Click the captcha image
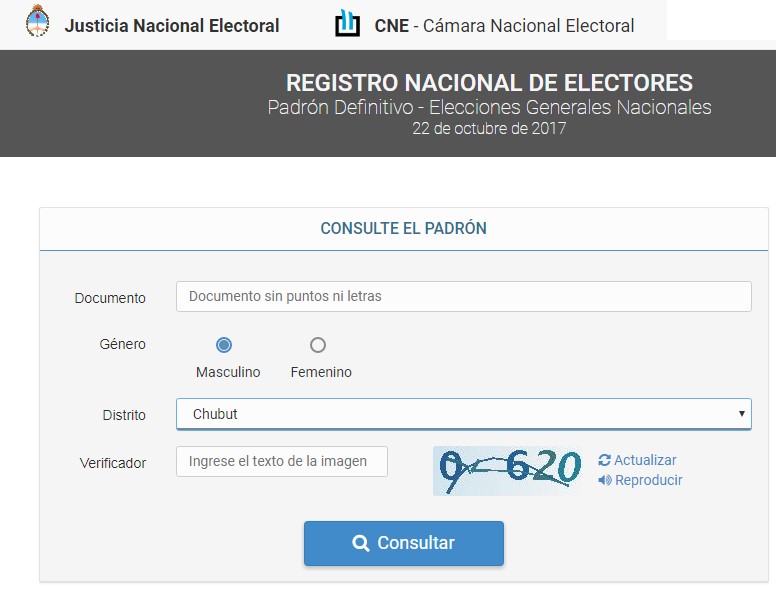This screenshot has height=590, width=776. (x=508, y=471)
